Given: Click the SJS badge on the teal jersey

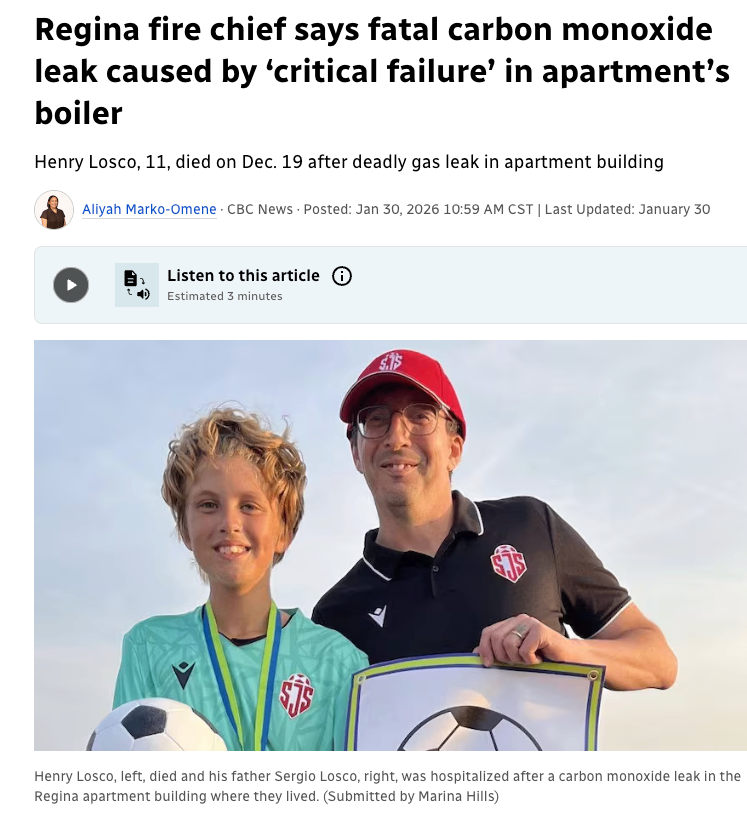Looking at the screenshot, I should pos(297,695).
